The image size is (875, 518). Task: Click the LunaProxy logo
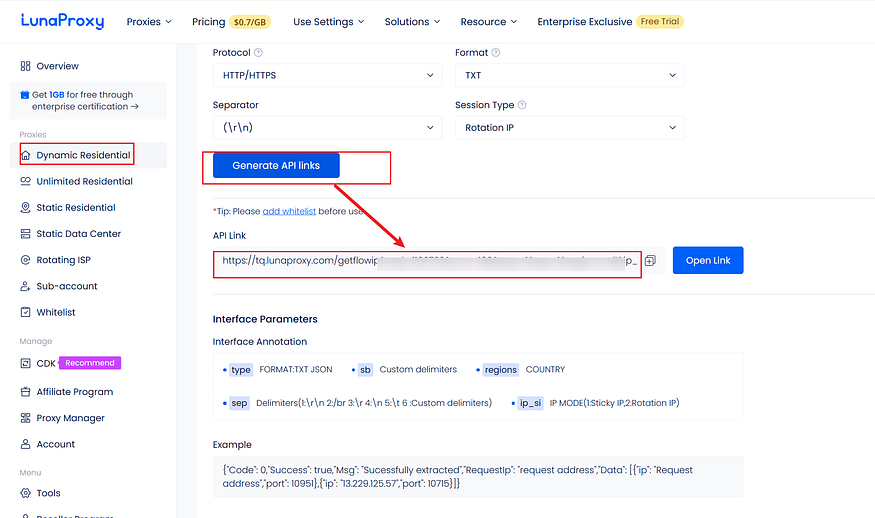coord(62,21)
